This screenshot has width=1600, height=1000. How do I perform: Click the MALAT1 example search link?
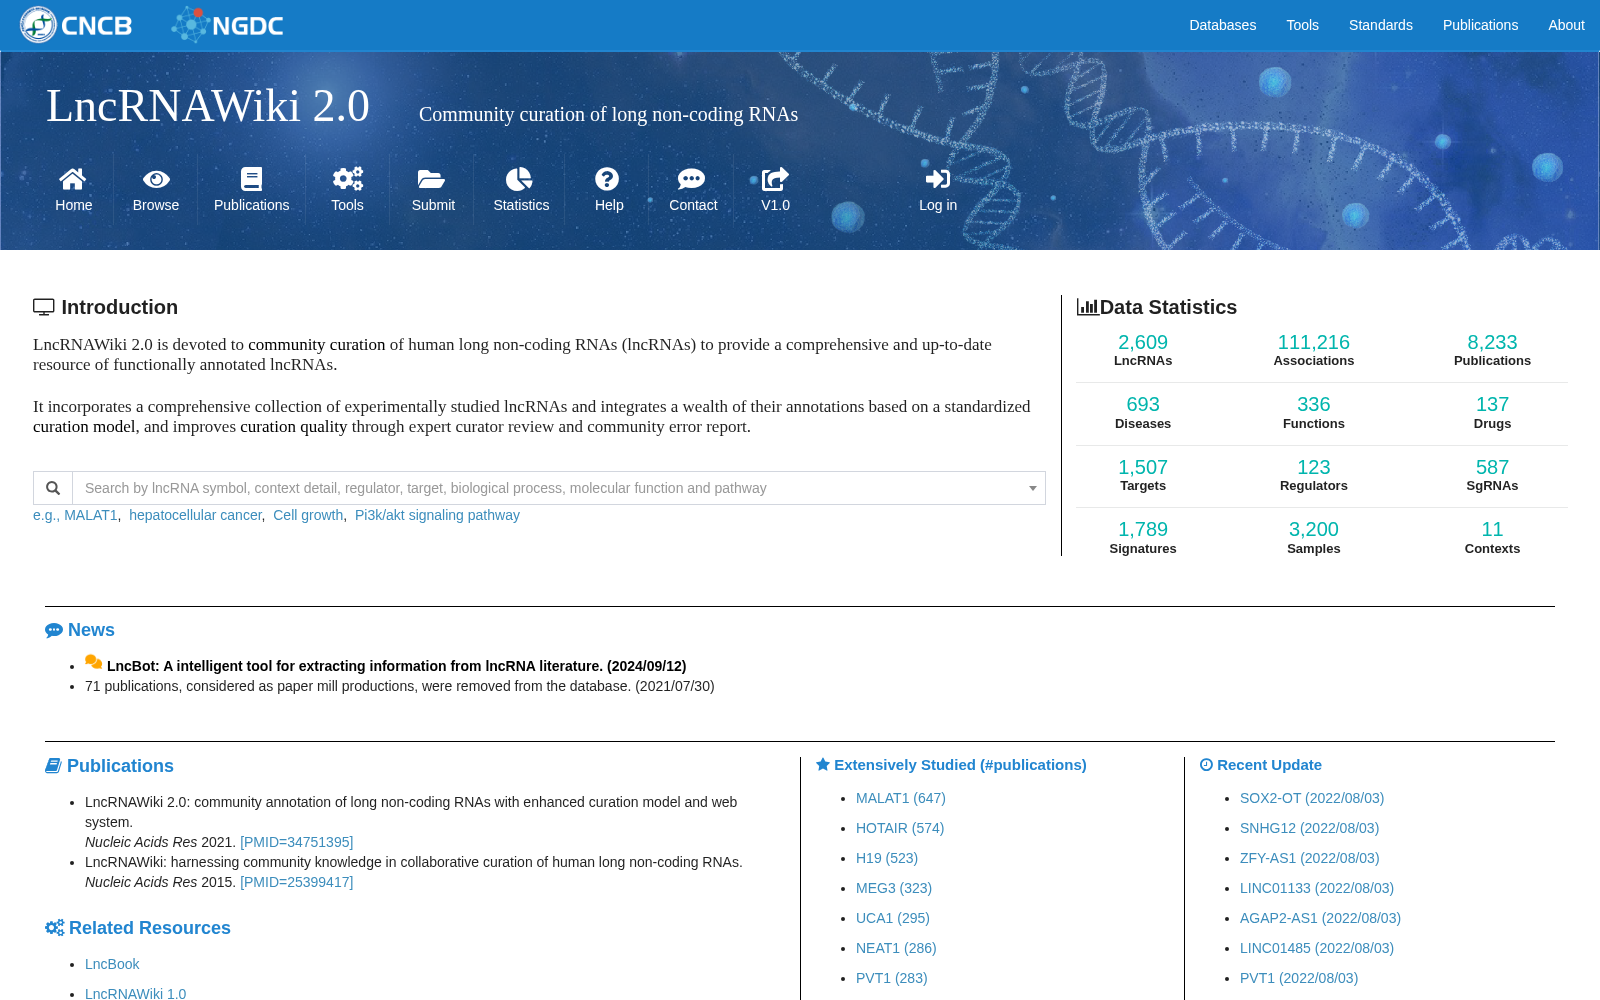coord(91,515)
